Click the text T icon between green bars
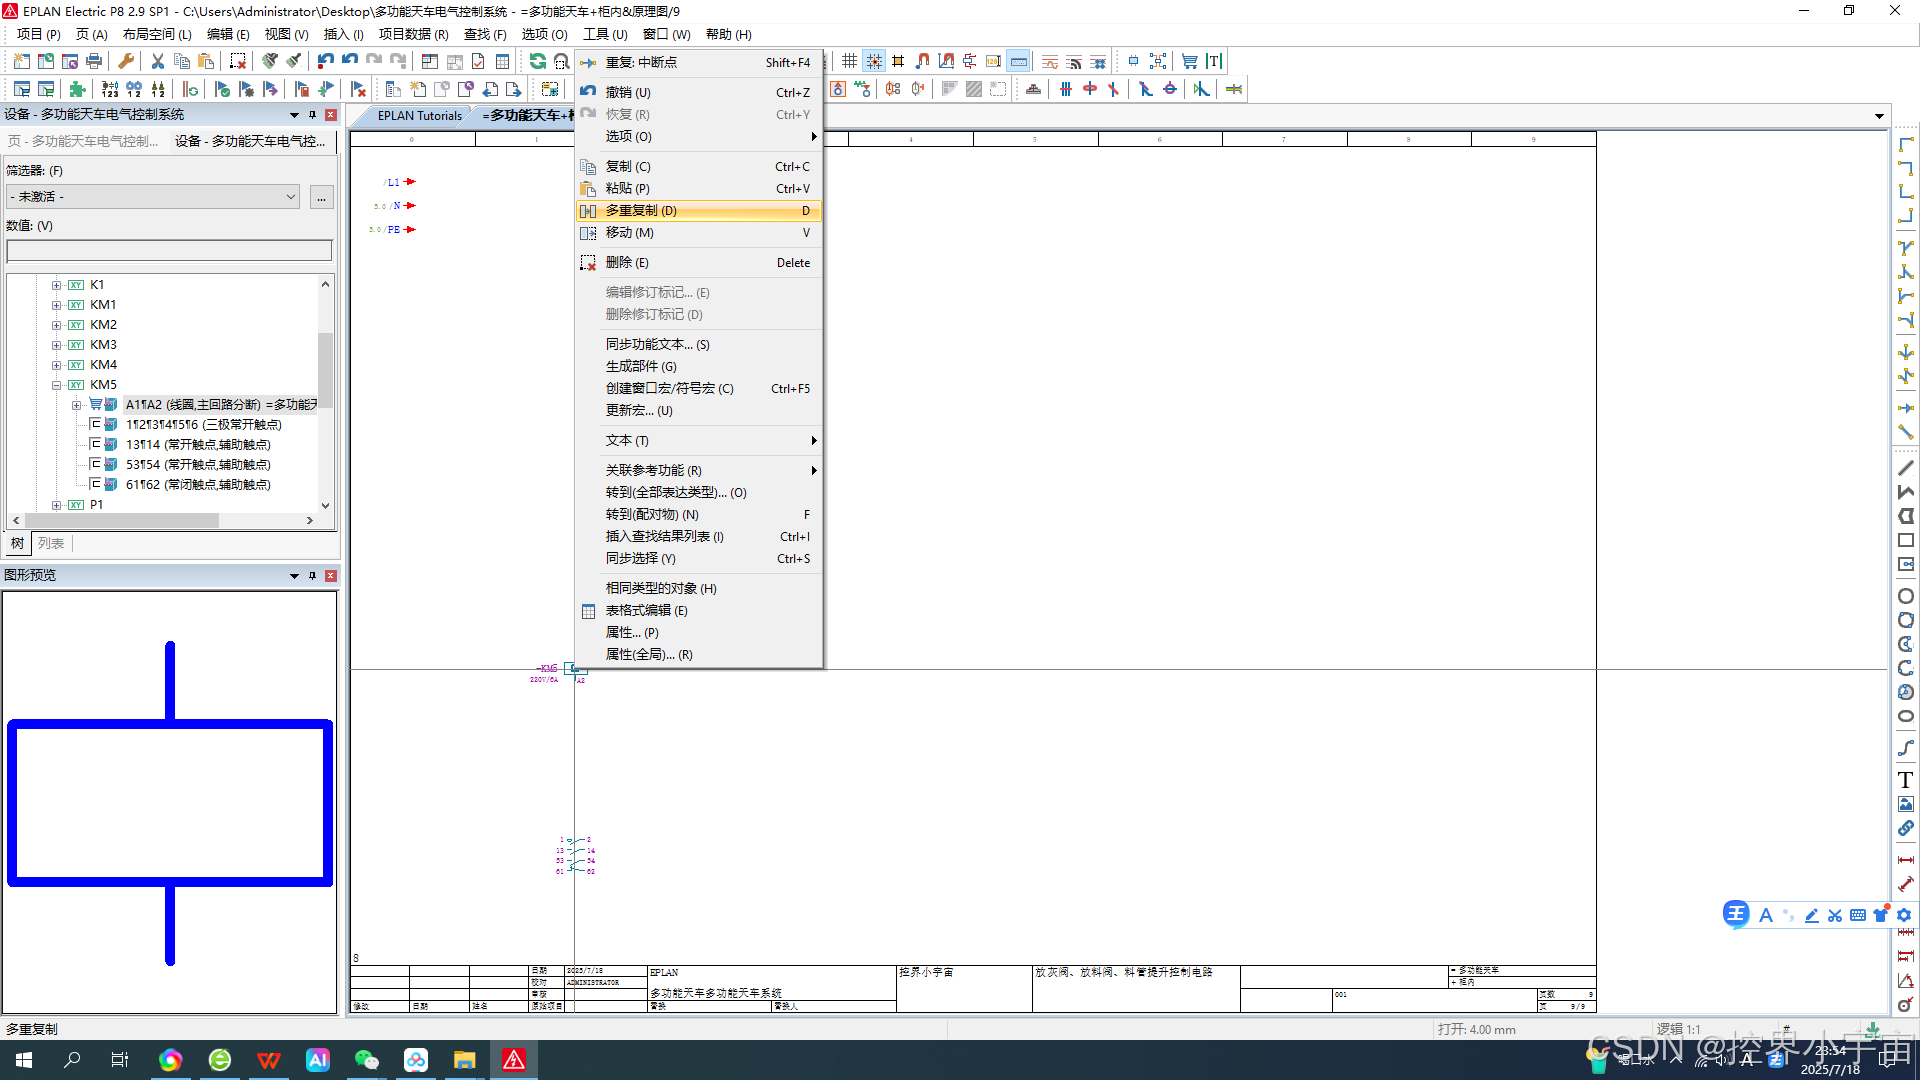 (1214, 62)
